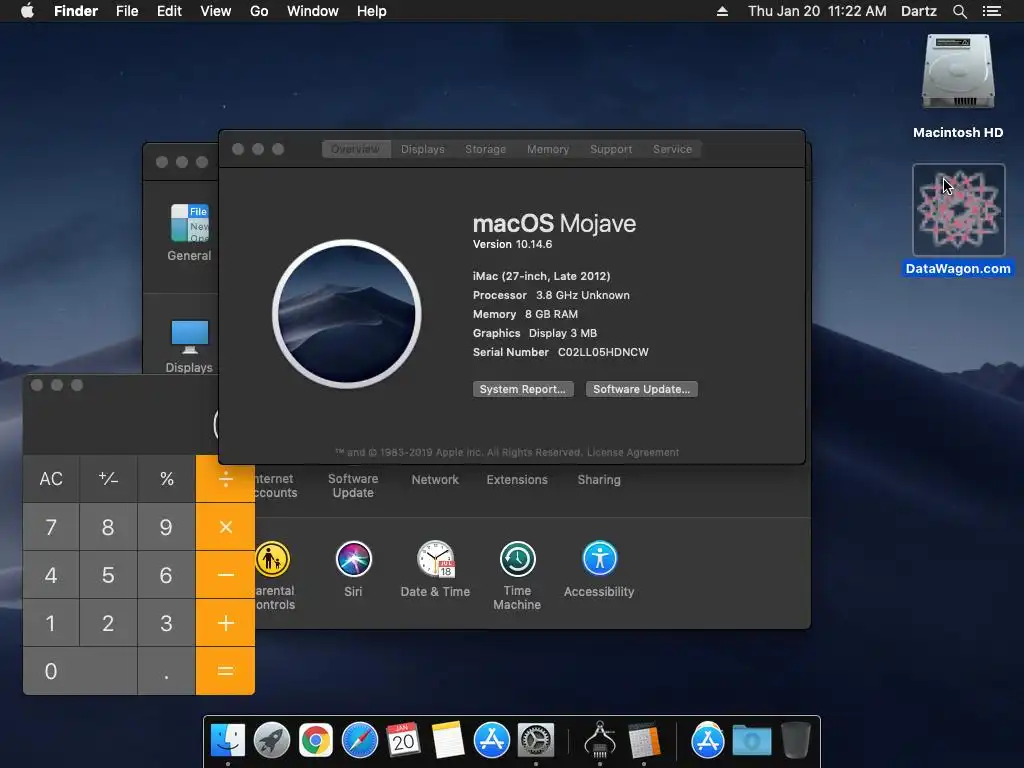Open the Go menu
This screenshot has height=768, width=1024.
259,11
